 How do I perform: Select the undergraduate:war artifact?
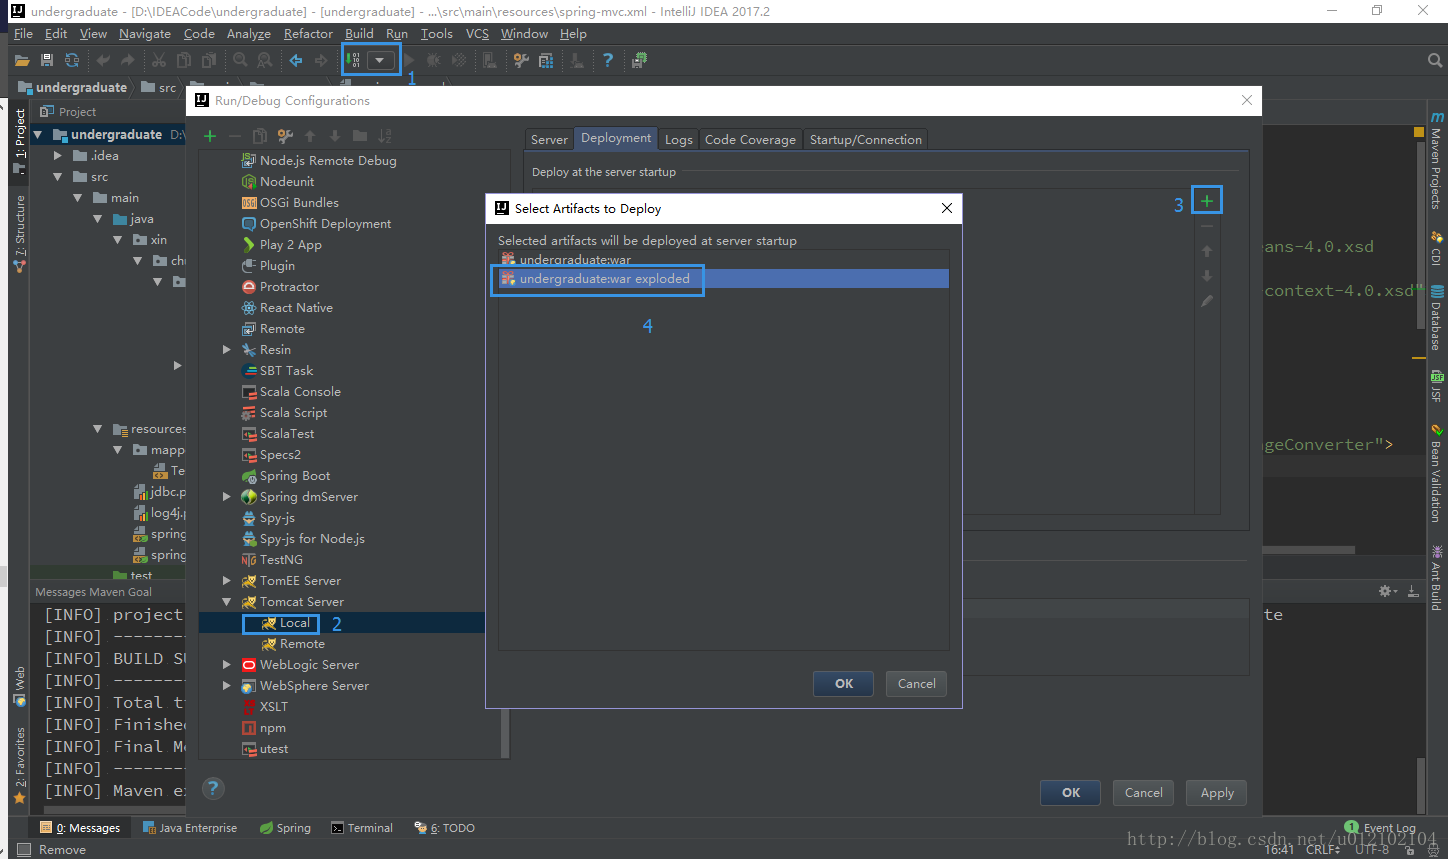pyautogui.click(x=723, y=260)
